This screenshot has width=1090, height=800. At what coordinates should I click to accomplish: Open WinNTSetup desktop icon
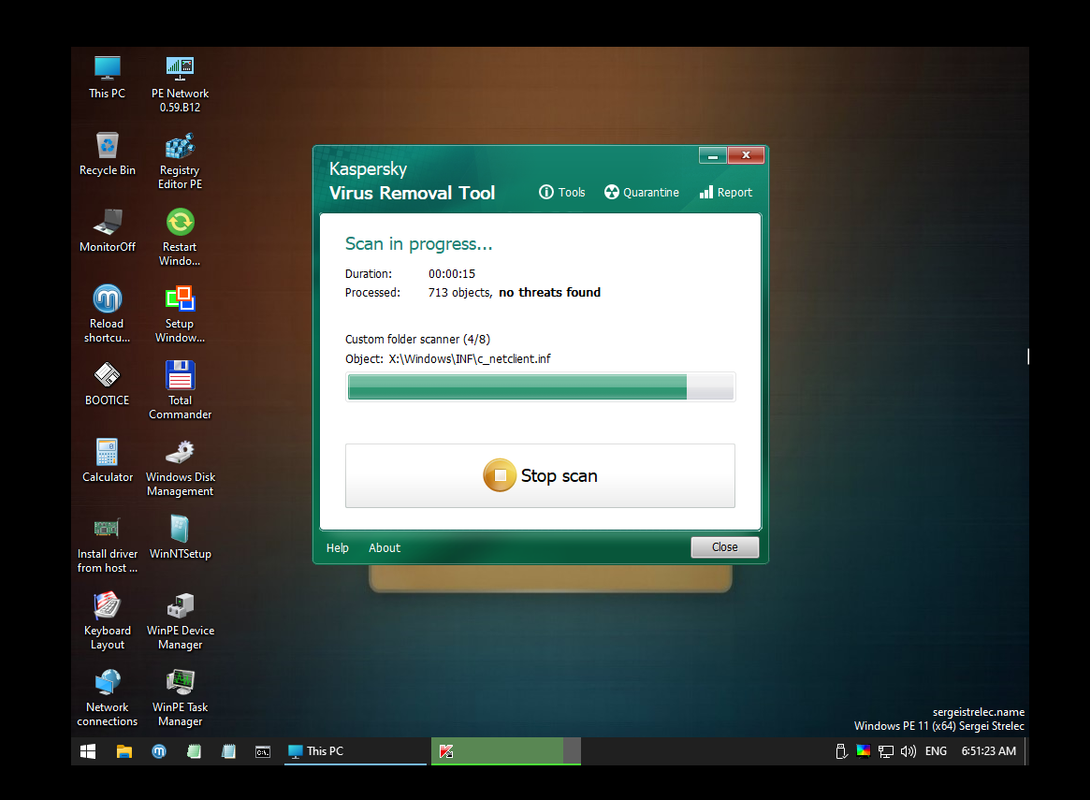179,537
